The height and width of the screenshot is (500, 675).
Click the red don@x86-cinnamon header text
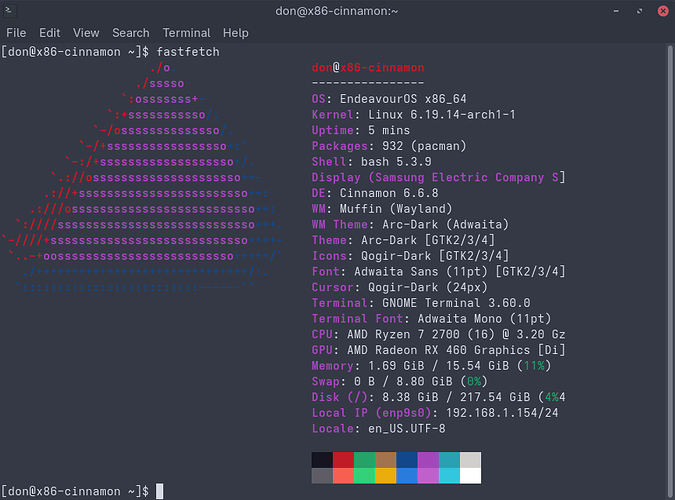click(368, 68)
